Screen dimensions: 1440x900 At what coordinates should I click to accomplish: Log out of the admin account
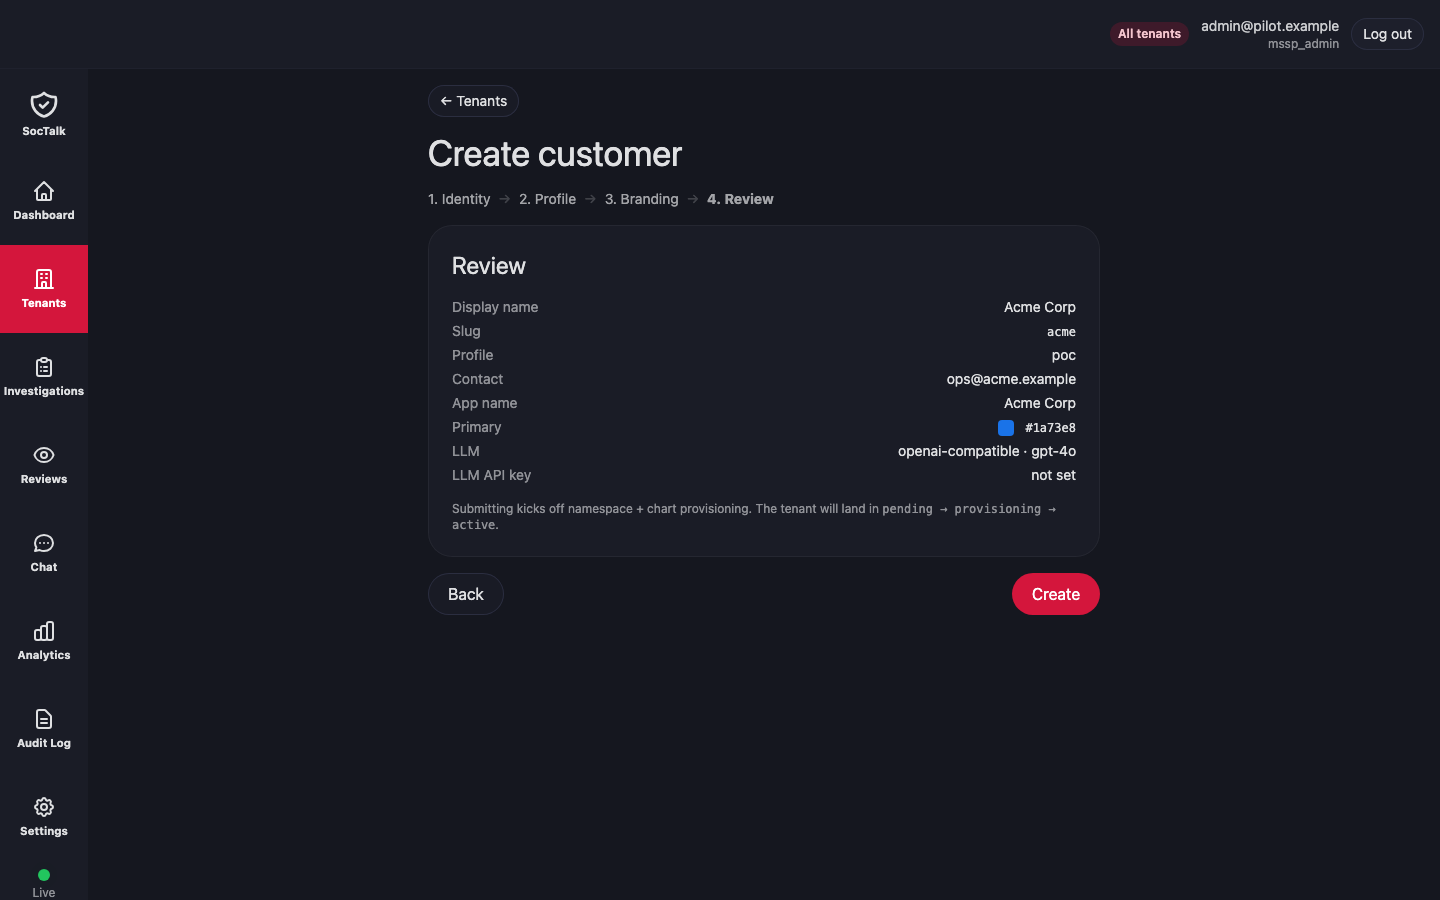[x=1387, y=34]
